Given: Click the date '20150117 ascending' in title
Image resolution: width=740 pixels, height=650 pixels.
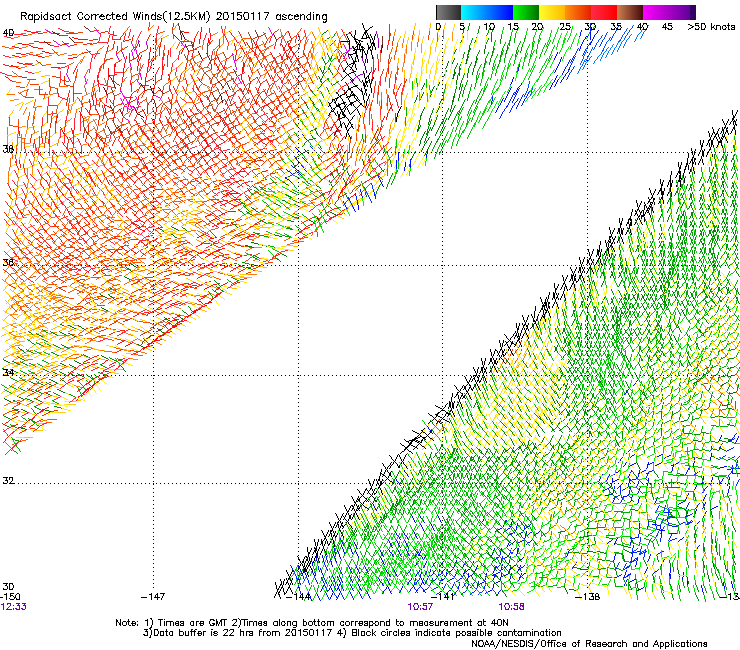Looking at the screenshot, I should click(x=271, y=17).
